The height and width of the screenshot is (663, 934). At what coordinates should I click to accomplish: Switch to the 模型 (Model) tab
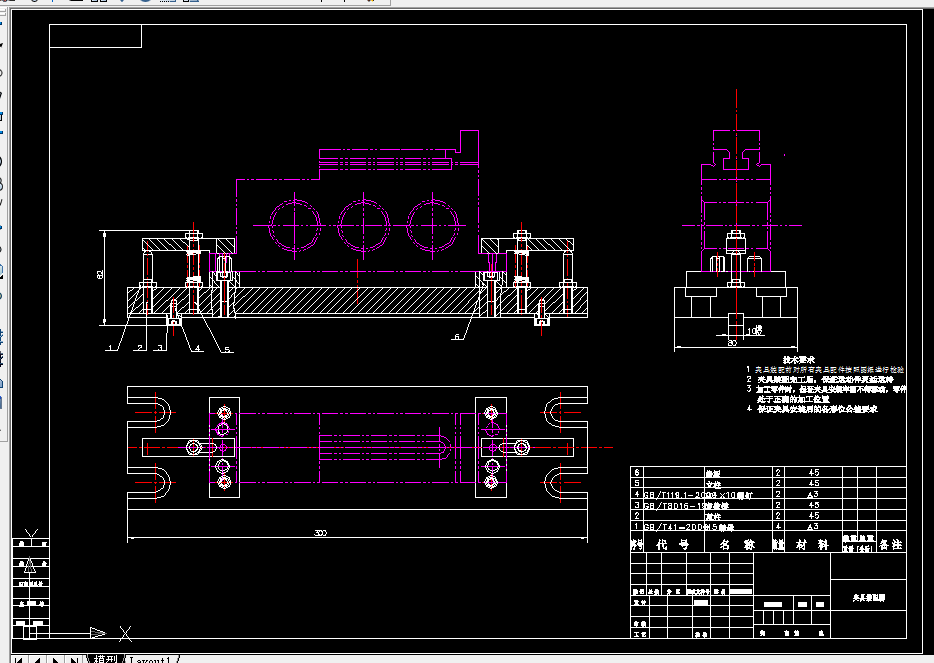point(105,659)
